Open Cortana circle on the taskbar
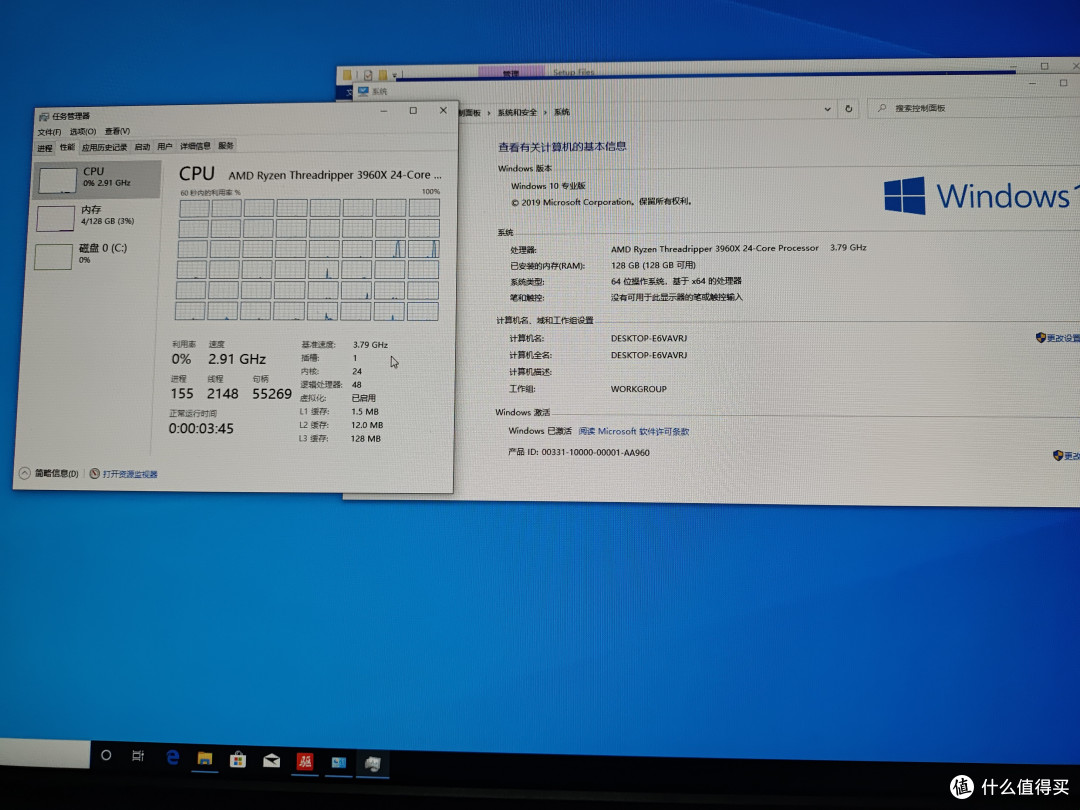The width and height of the screenshot is (1080, 810). [x=106, y=755]
